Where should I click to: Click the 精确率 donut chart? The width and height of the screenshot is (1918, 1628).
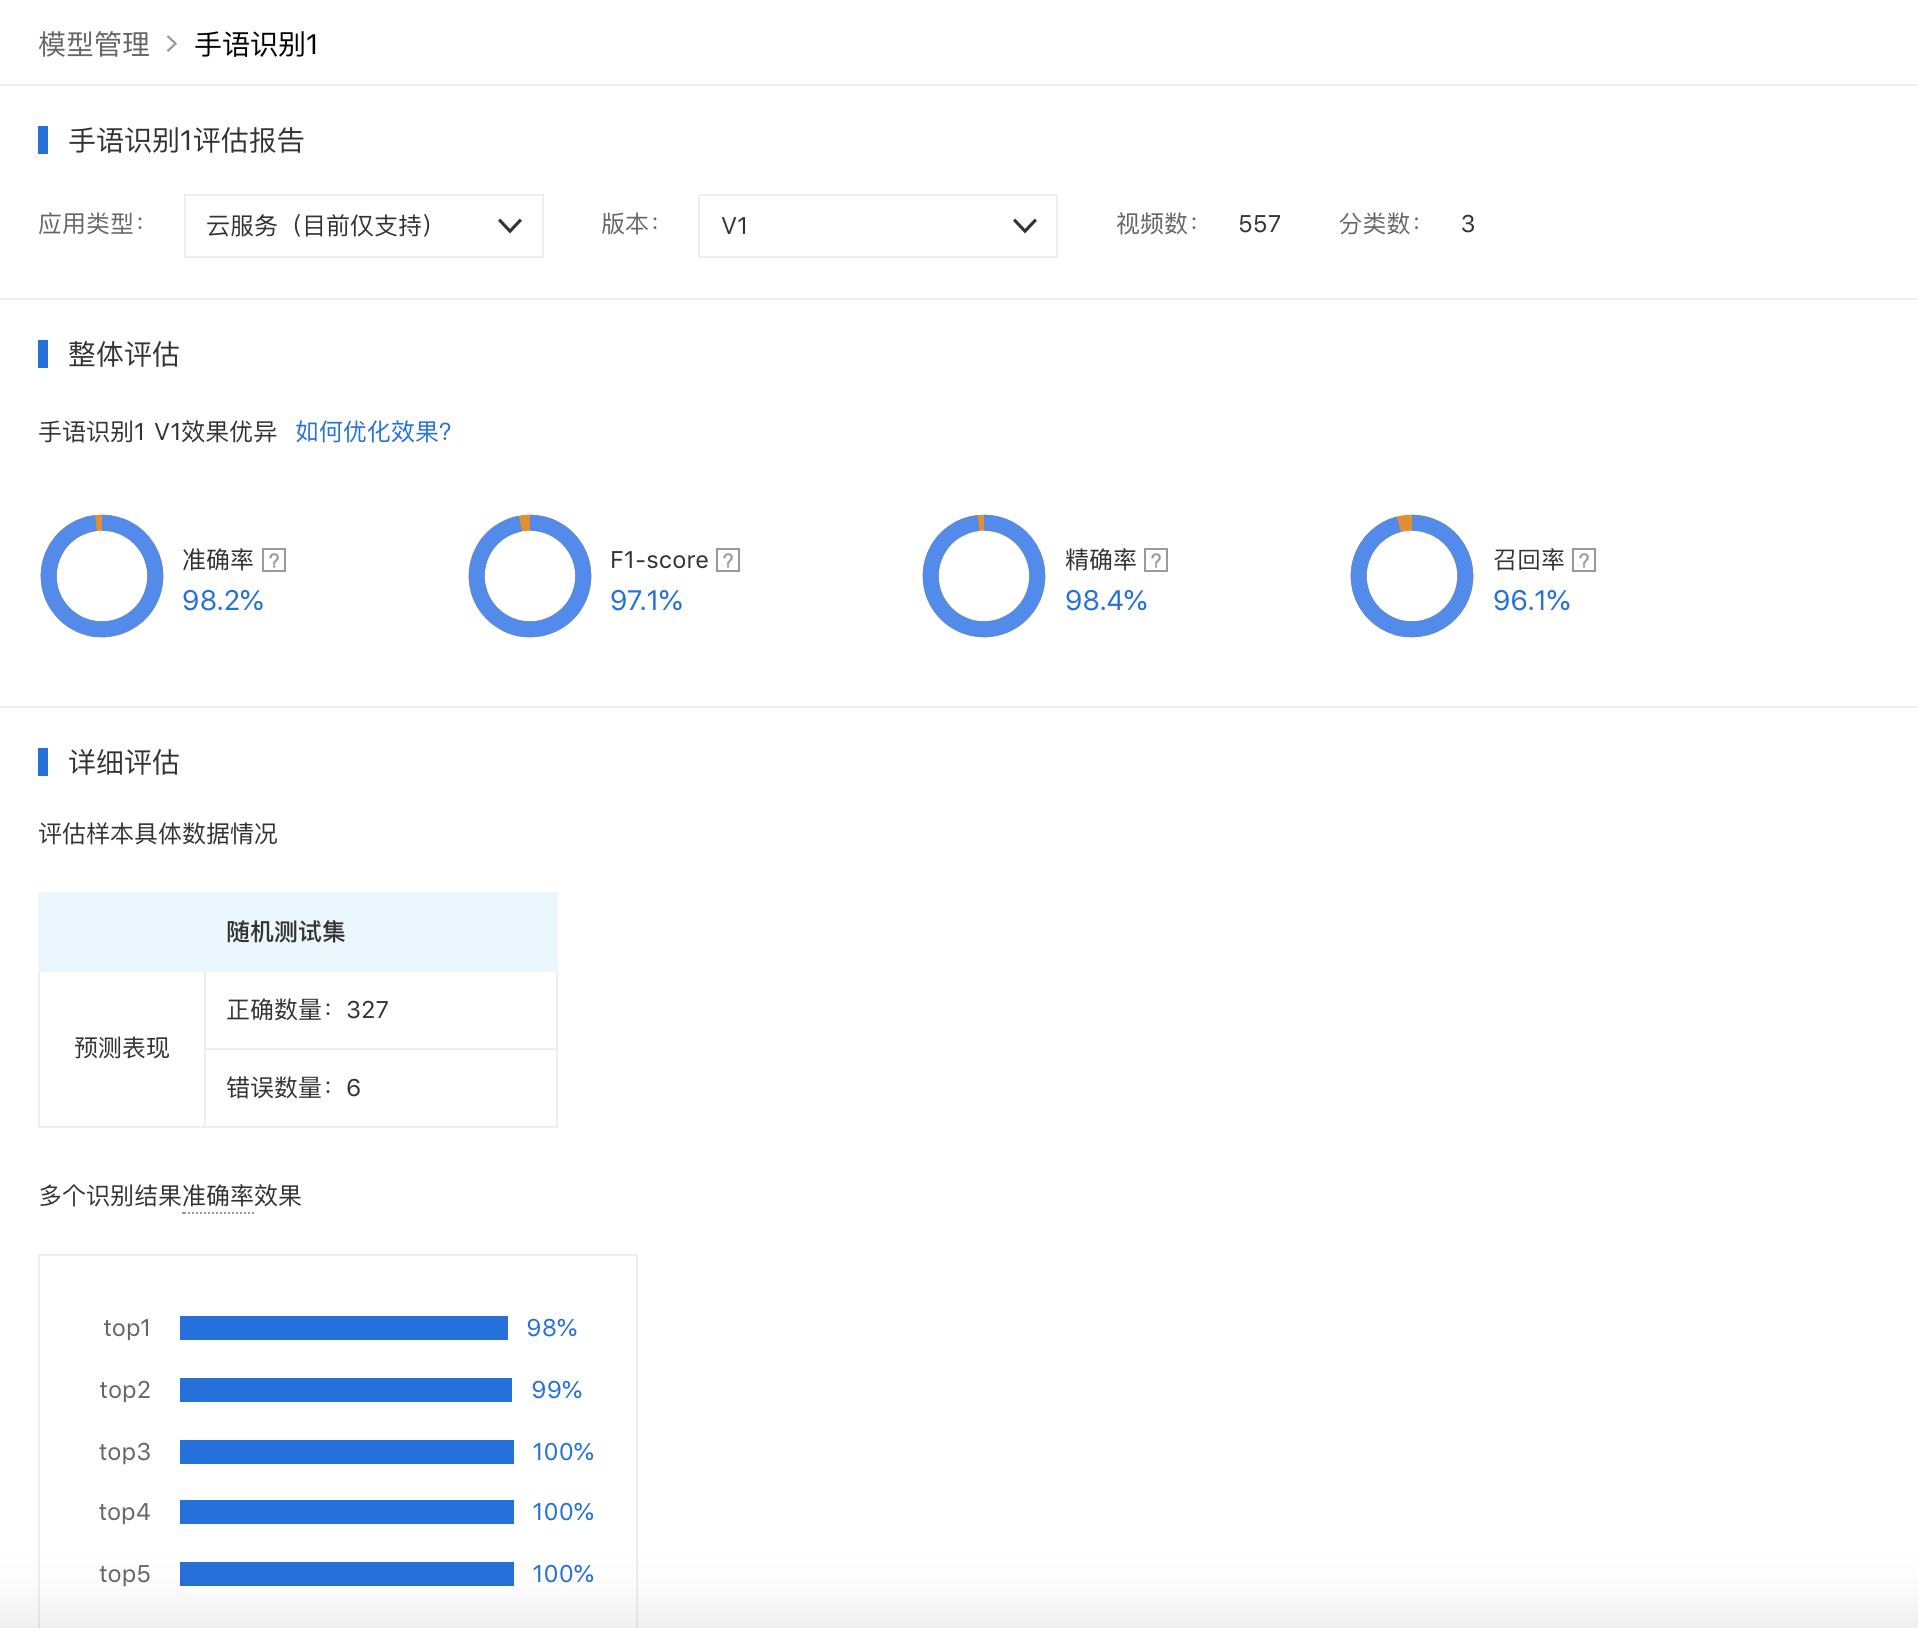tap(984, 576)
